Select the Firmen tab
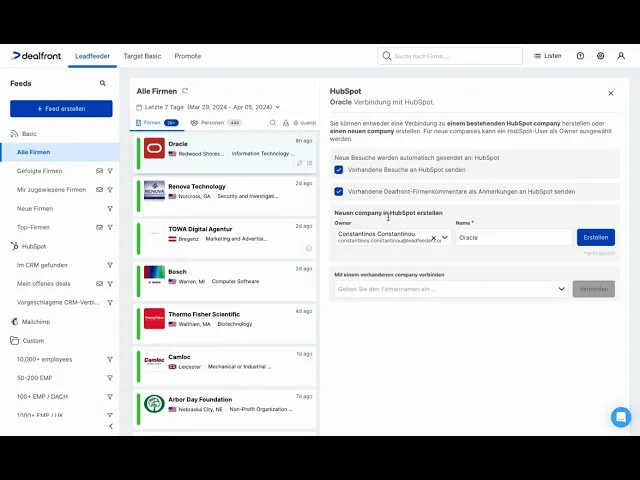The height and width of the screenshot is (480, 640). pyautogui.click(x=157, y=123)
